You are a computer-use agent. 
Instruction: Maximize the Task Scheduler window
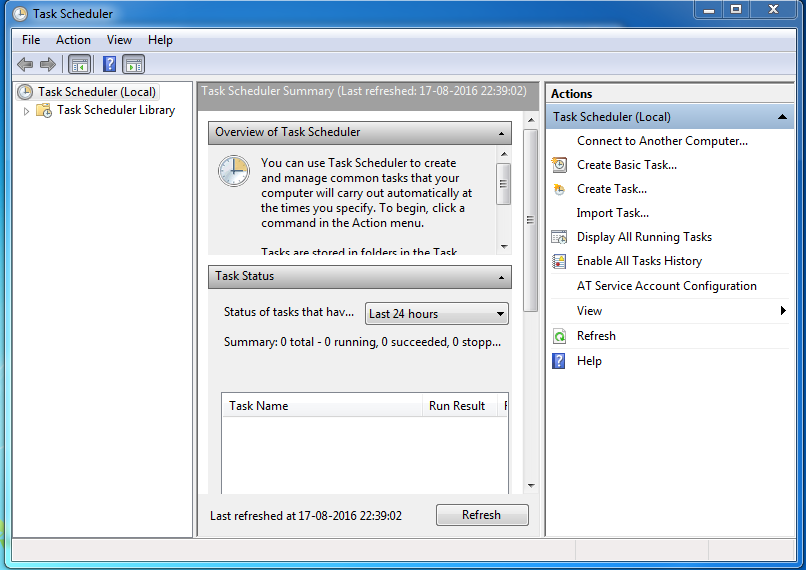tap(736, 9)
